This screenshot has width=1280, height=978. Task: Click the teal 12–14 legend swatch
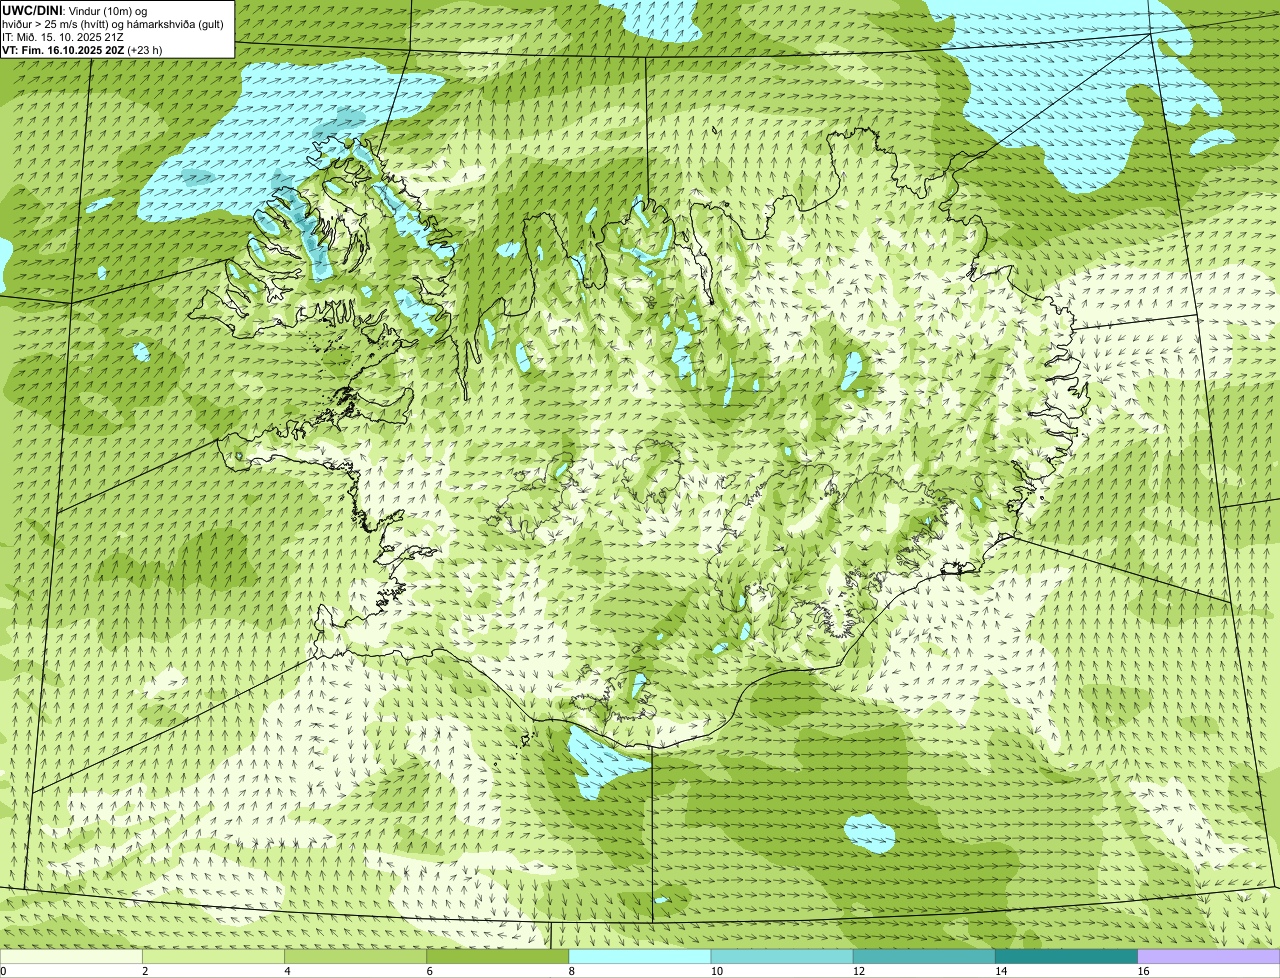click(924, 957)
